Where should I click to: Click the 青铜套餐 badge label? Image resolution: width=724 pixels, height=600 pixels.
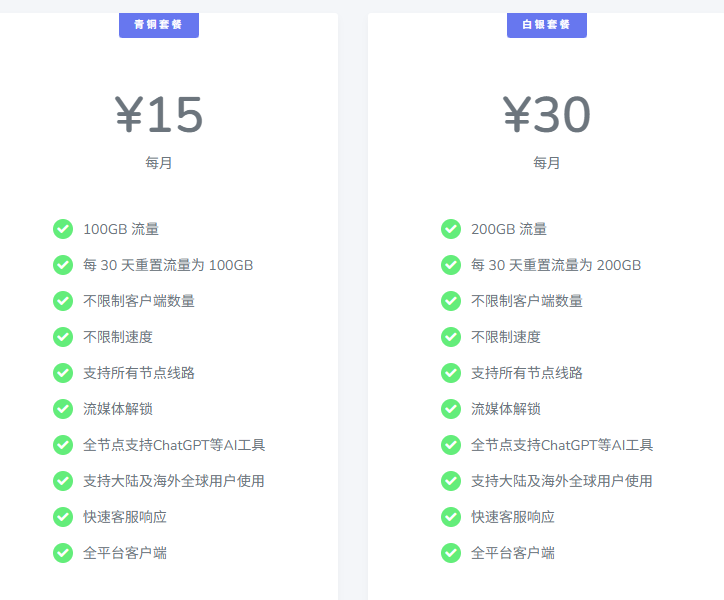158,24
